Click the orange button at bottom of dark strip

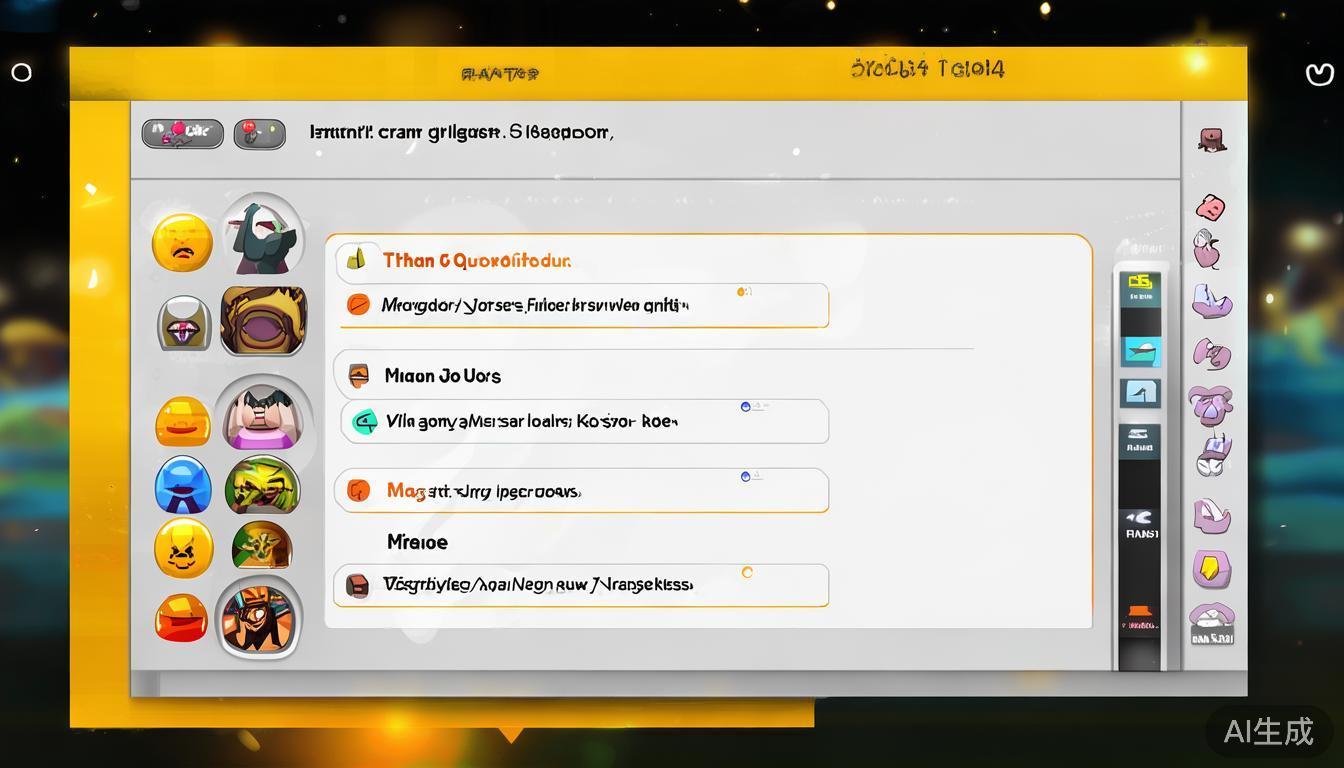pyautogui.click(x=1140, y=612)
